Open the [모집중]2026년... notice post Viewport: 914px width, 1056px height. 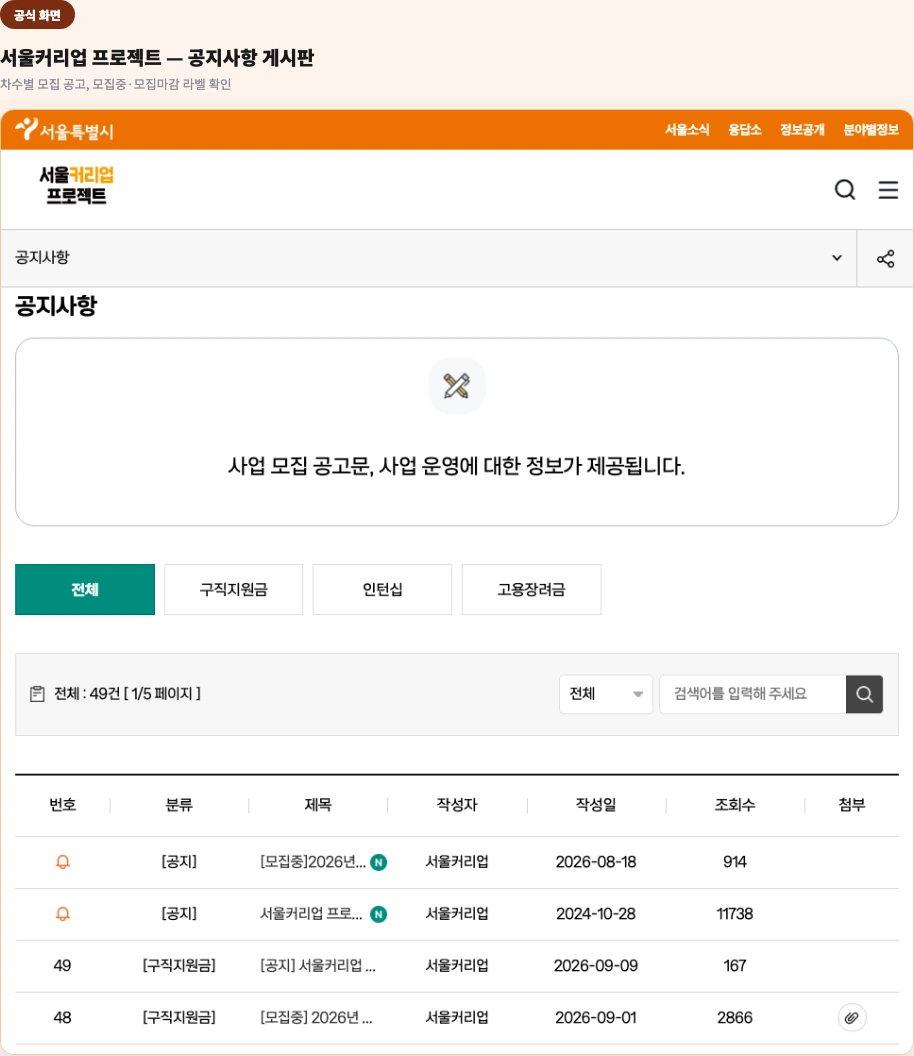(x=313, y=861)
